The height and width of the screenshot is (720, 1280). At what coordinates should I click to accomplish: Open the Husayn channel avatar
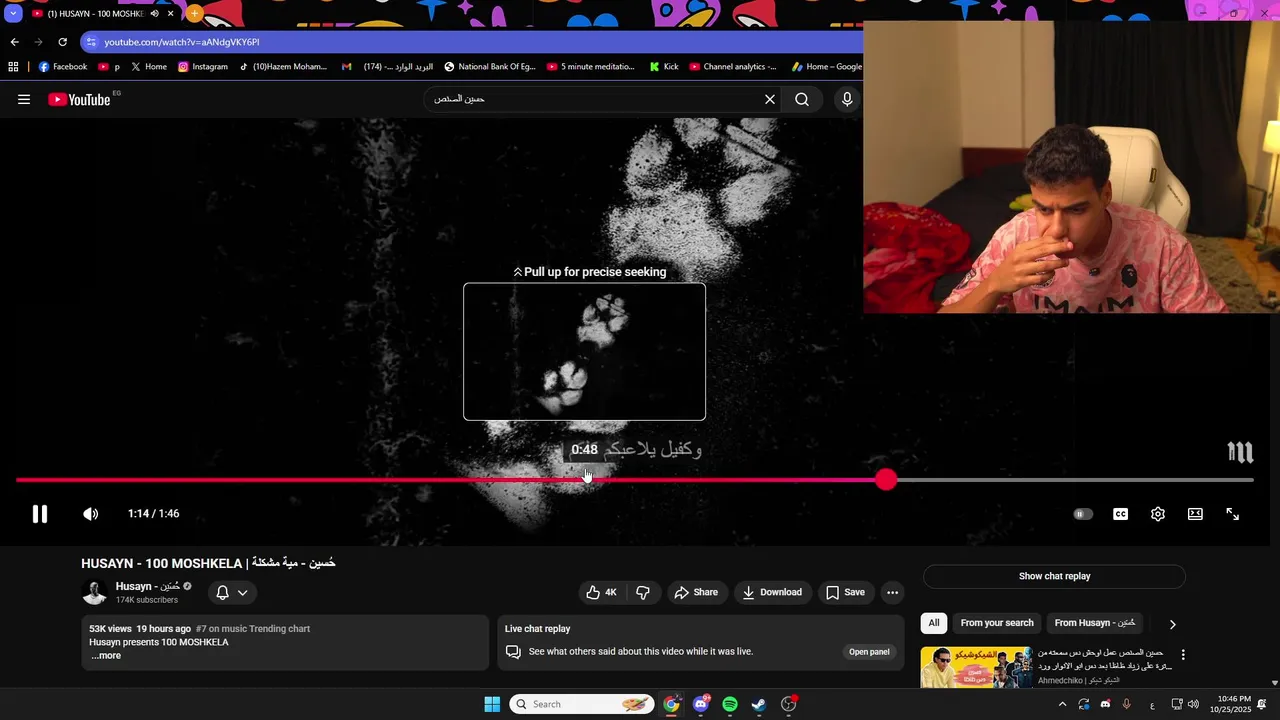pos(94,592)
